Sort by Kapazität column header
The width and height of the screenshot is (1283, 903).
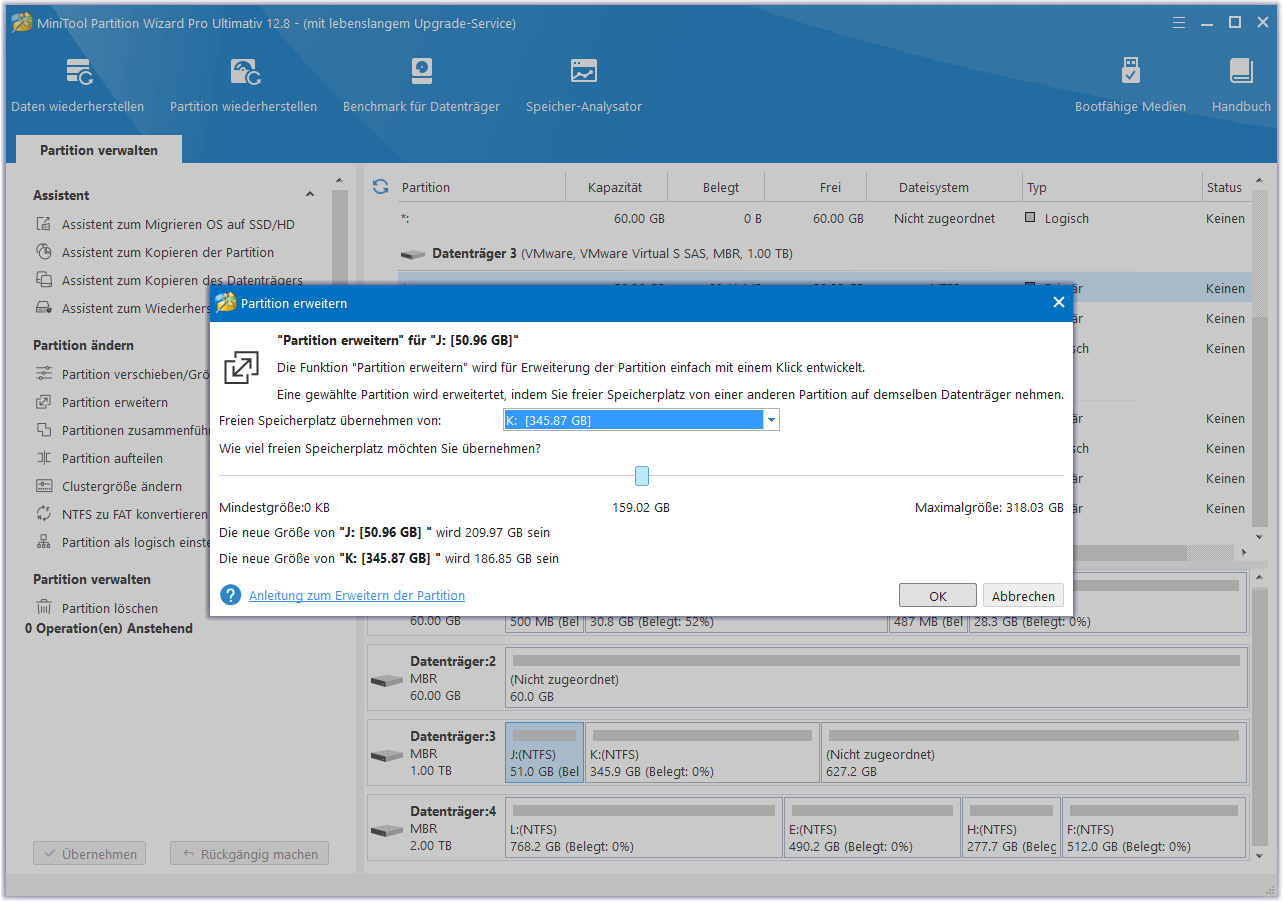[x=614, y=187]
